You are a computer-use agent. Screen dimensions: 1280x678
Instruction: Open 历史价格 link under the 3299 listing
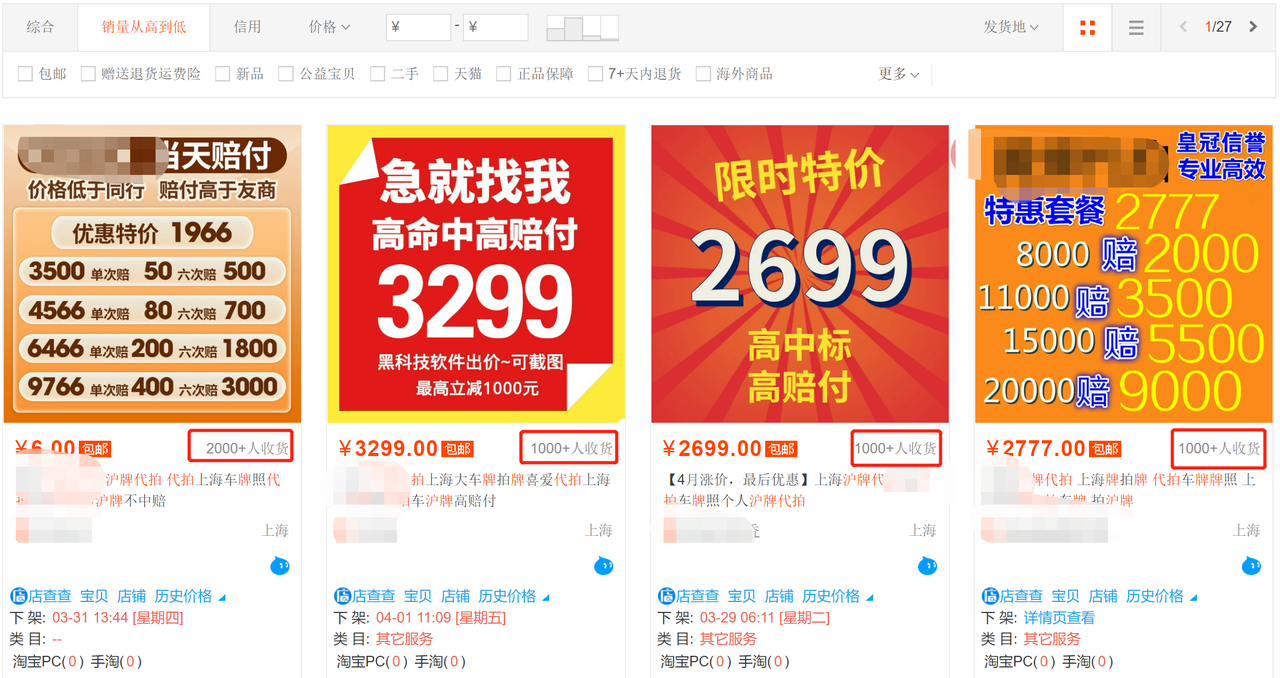click(507, 596)
